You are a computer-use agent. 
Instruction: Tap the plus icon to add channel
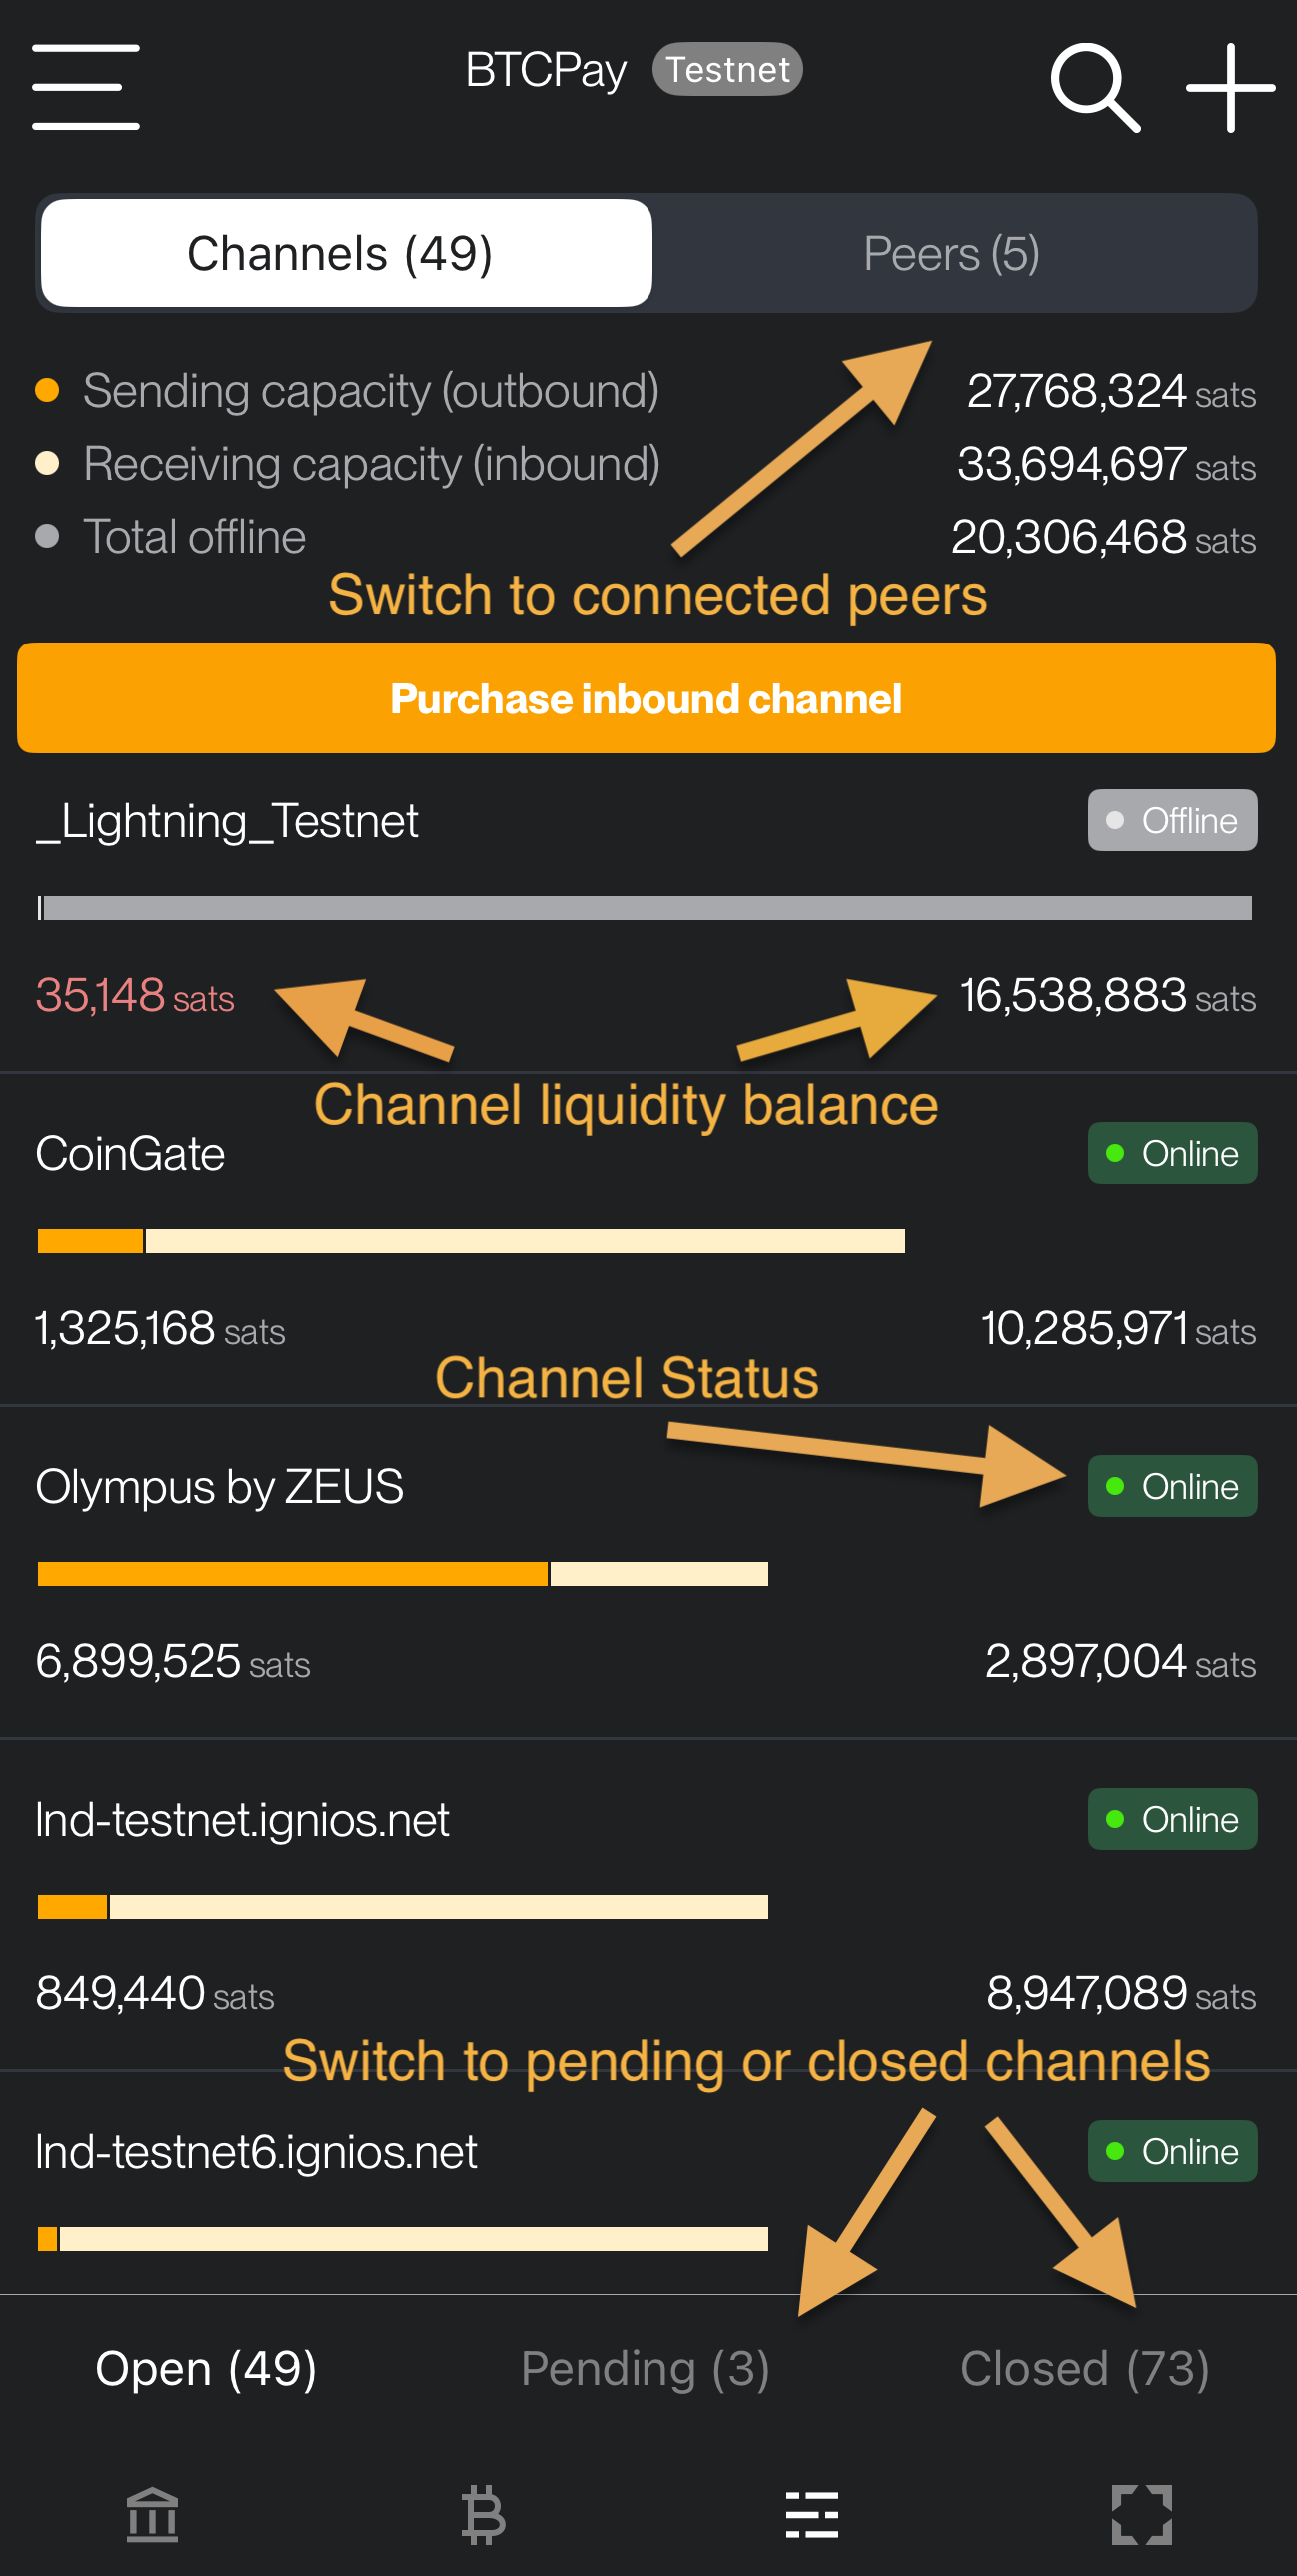(1229, 87)
